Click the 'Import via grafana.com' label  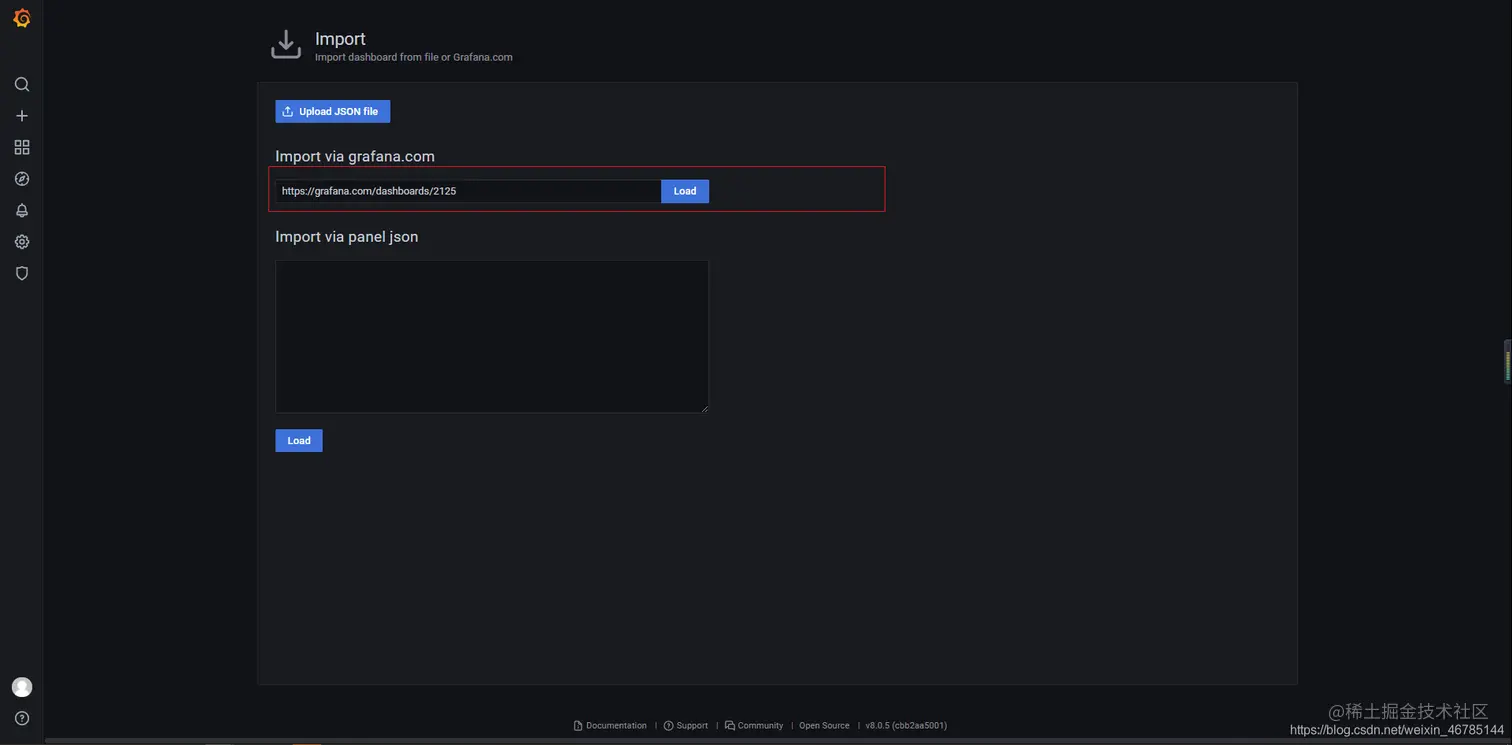[x=355, y=156]
